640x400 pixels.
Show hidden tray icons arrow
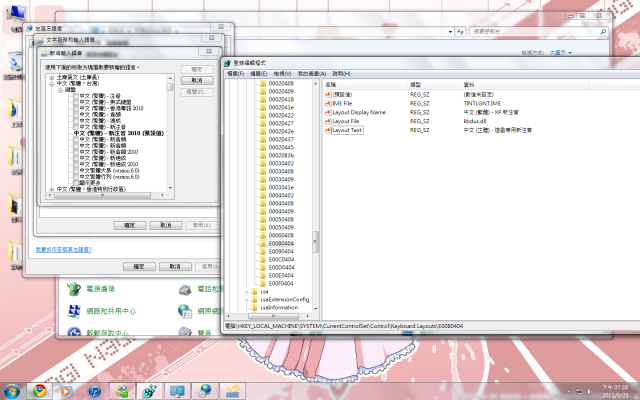point(569,391)
